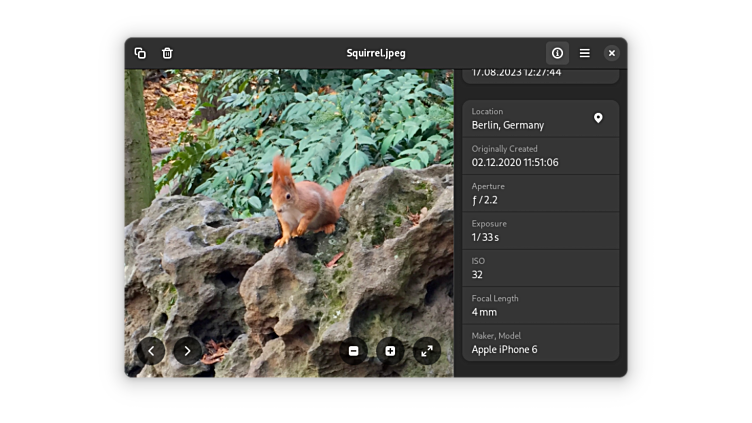Open location in maps via marker icon

pyautogui.click(x=598, y=118)
